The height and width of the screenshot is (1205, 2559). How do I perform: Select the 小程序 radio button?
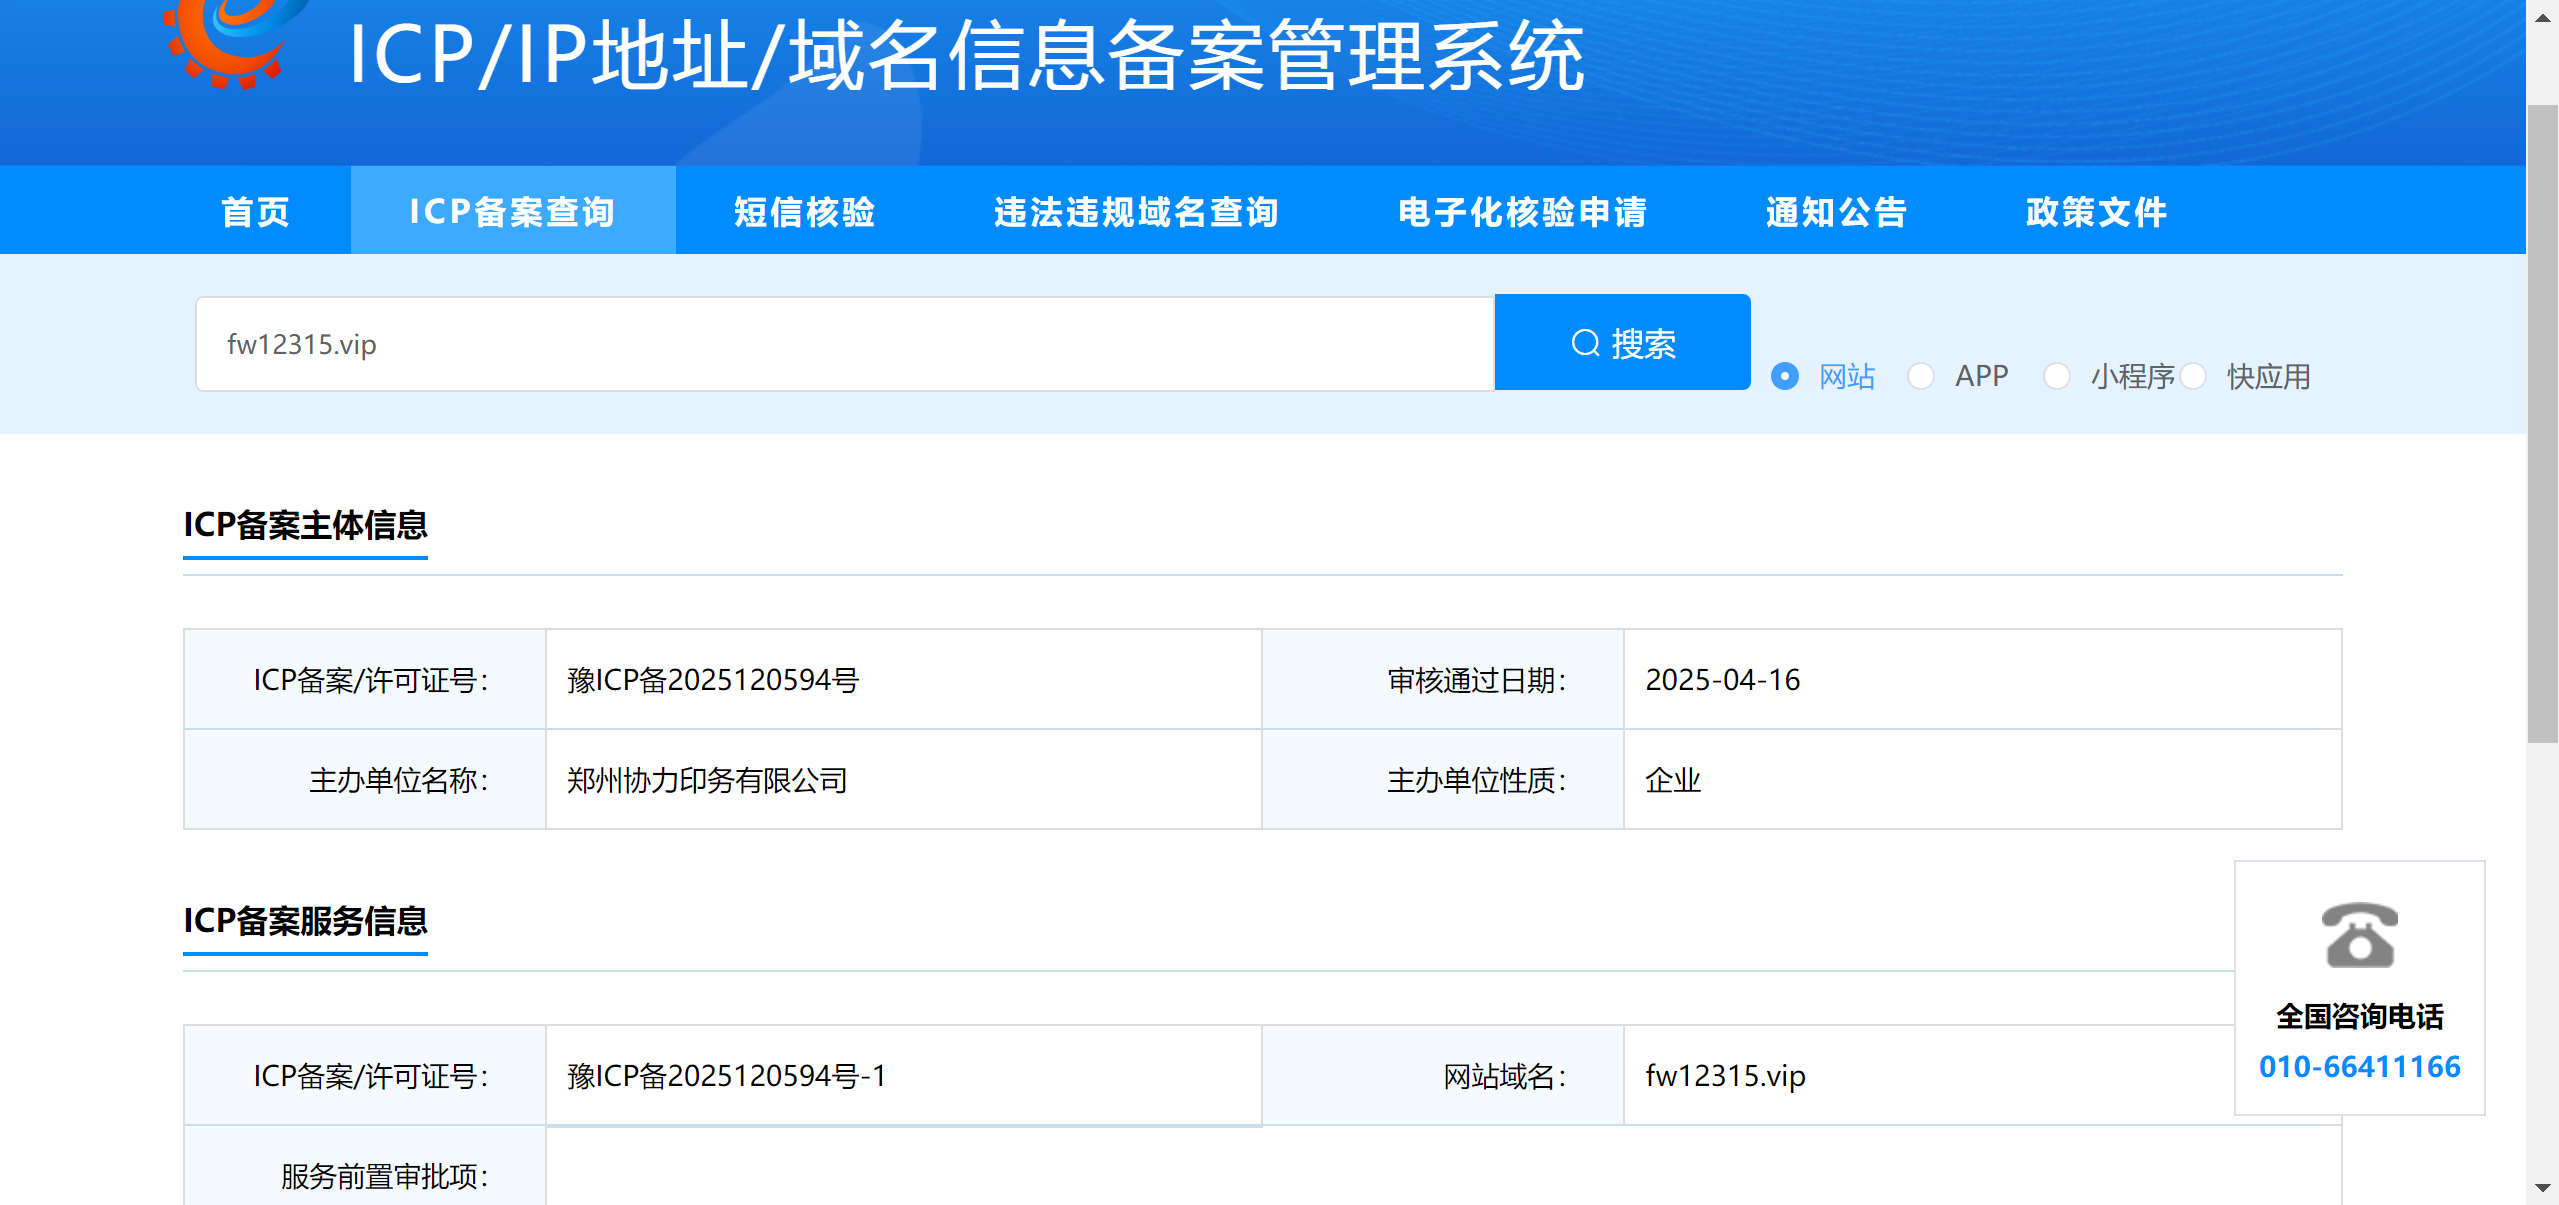pyautogui.click(x=2056, y=376)
